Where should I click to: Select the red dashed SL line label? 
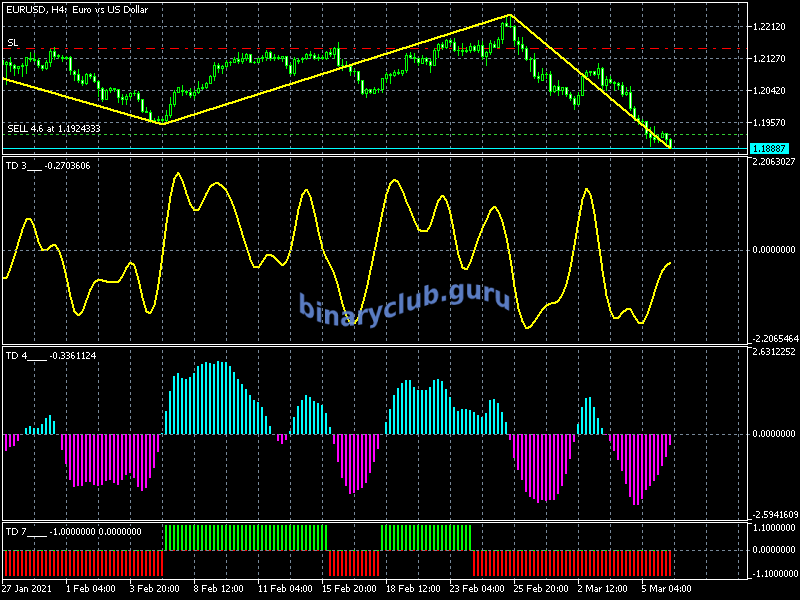coord(12,43)
